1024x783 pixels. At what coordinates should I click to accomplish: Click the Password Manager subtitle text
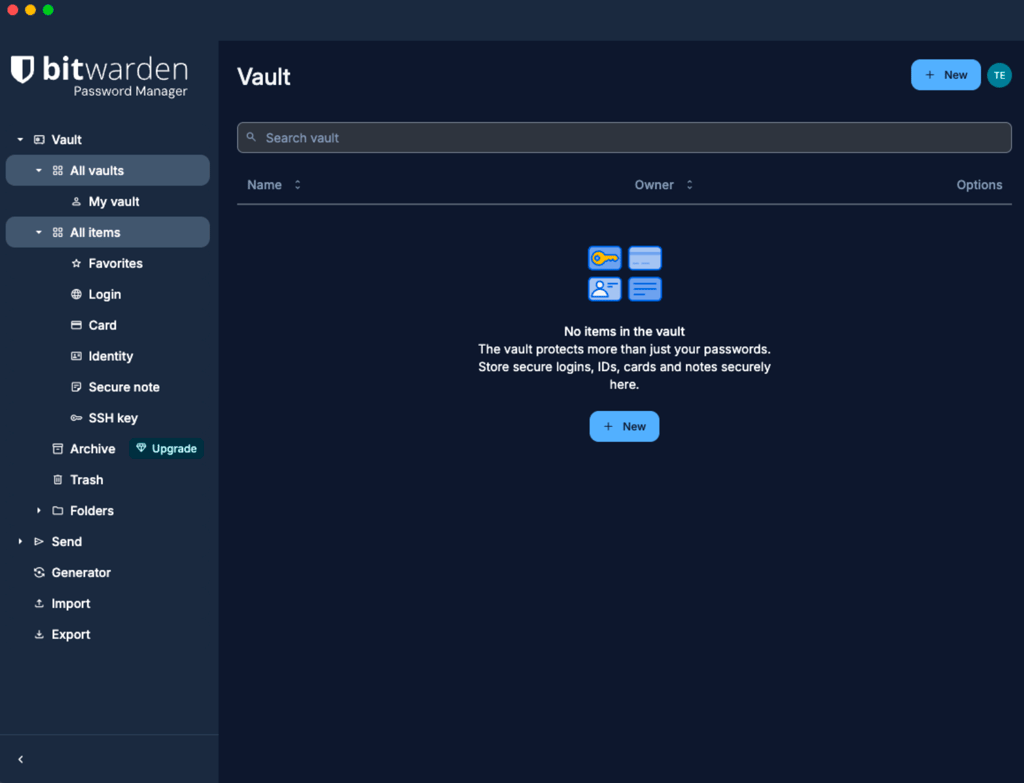(x=130, y=91)
